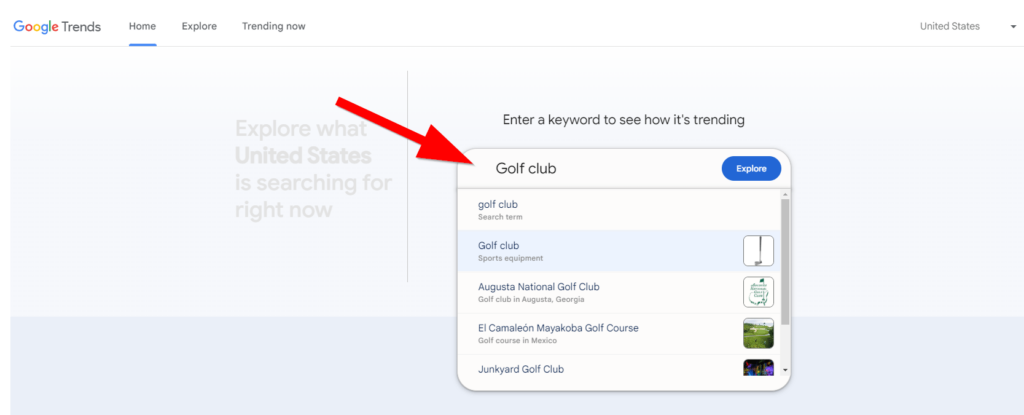Choose Golf club Sports equipment suggestion
The image size is (1024, 415).
[x=600, y=251]
